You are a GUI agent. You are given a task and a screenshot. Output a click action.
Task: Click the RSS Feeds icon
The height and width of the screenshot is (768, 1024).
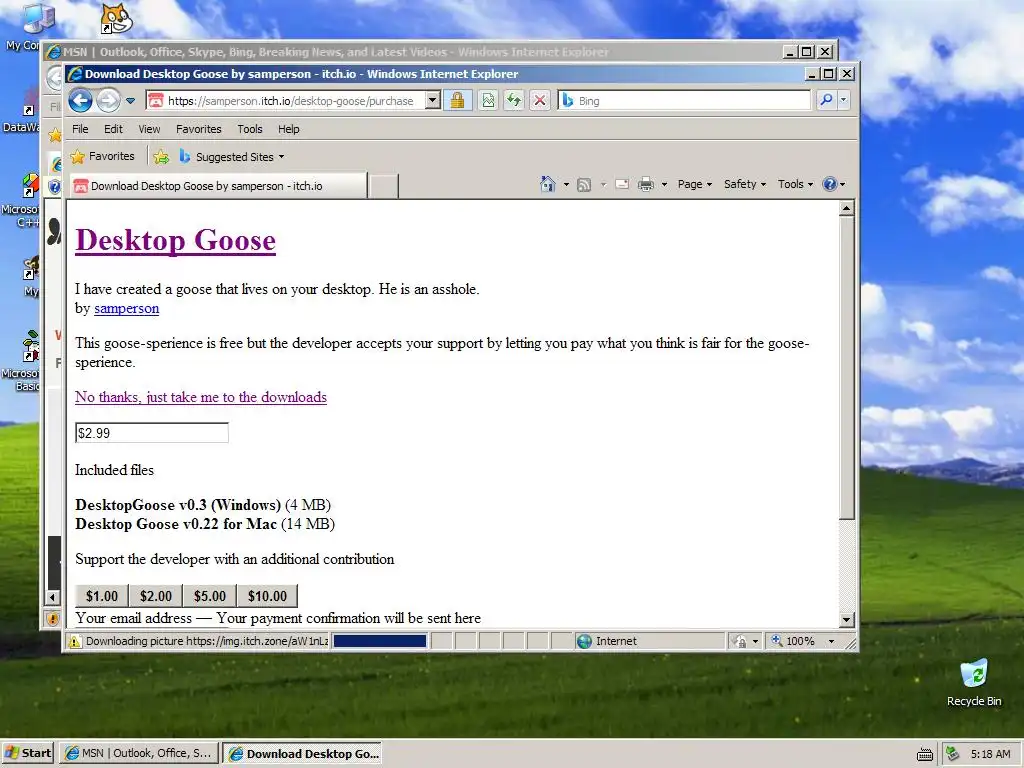pos(584,185)
